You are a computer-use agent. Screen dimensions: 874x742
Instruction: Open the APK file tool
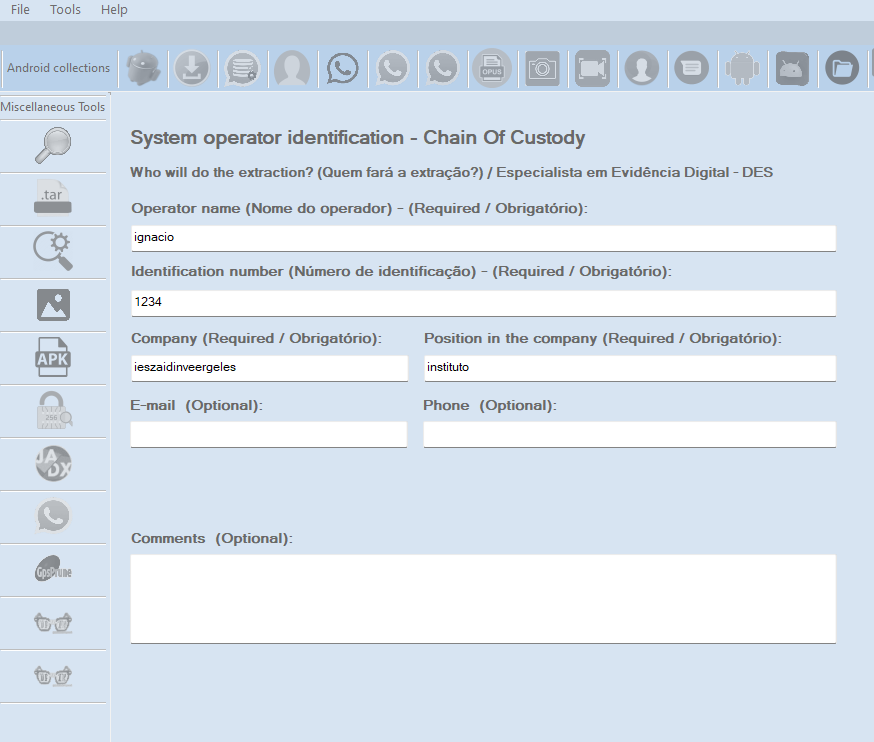coord(53,357)
